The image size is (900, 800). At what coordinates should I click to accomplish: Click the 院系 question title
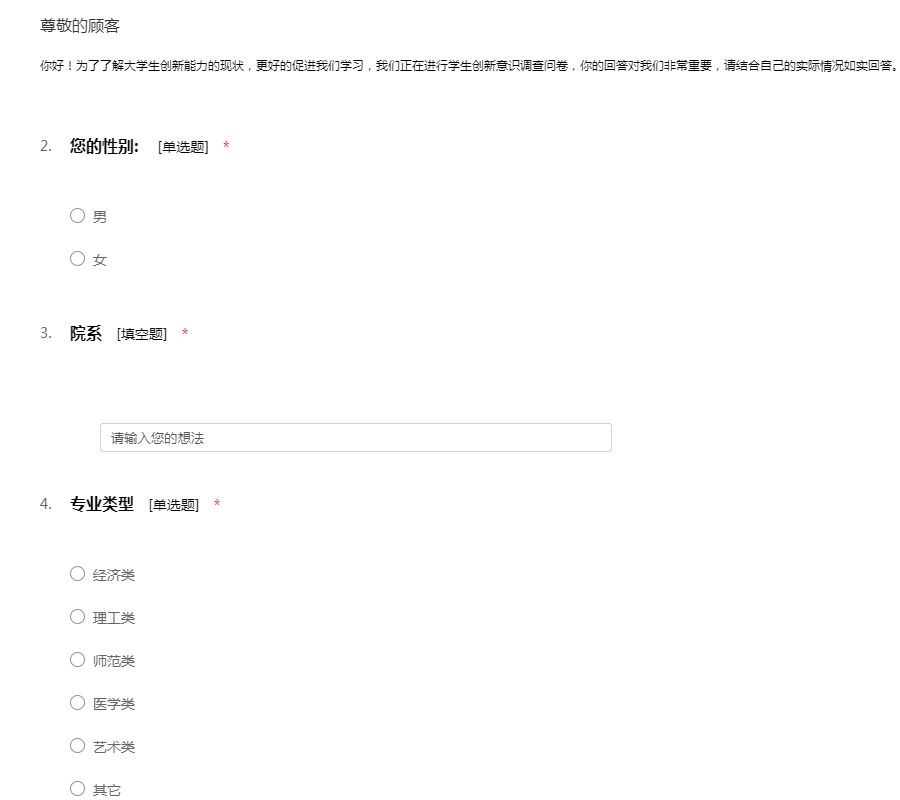tap(86, 333)
